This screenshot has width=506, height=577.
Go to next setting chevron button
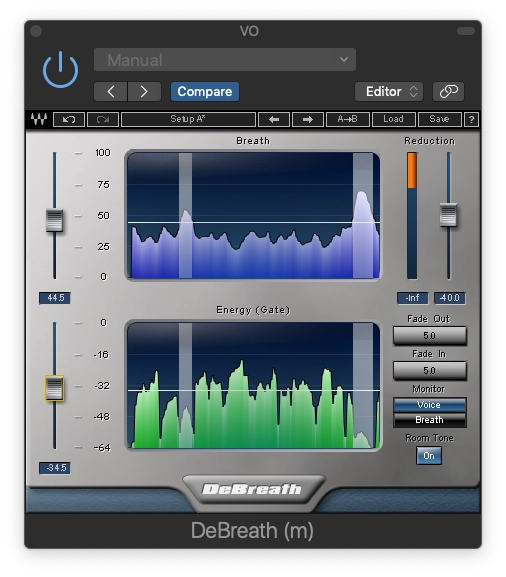pos(144,91)
